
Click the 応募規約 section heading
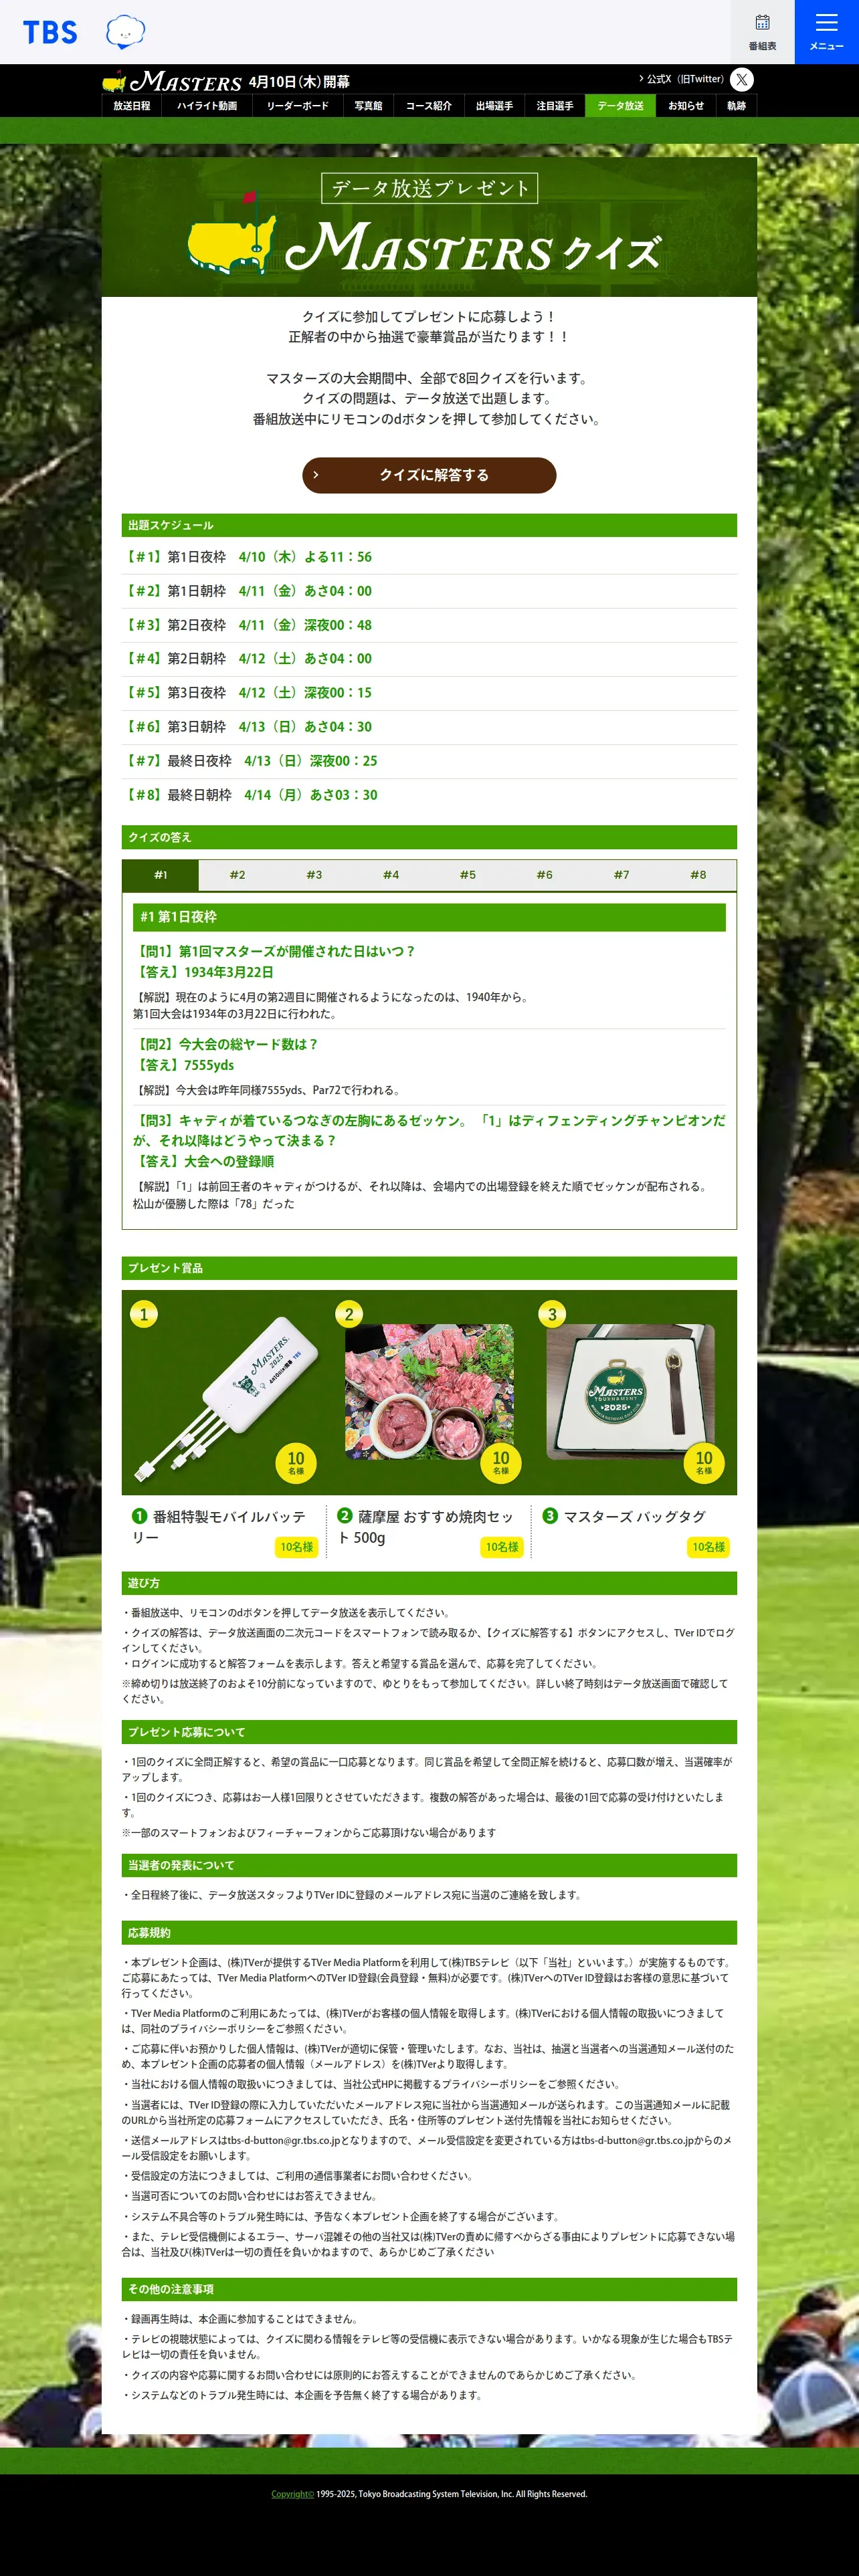pyautogui.click(x=429, y=1933)
